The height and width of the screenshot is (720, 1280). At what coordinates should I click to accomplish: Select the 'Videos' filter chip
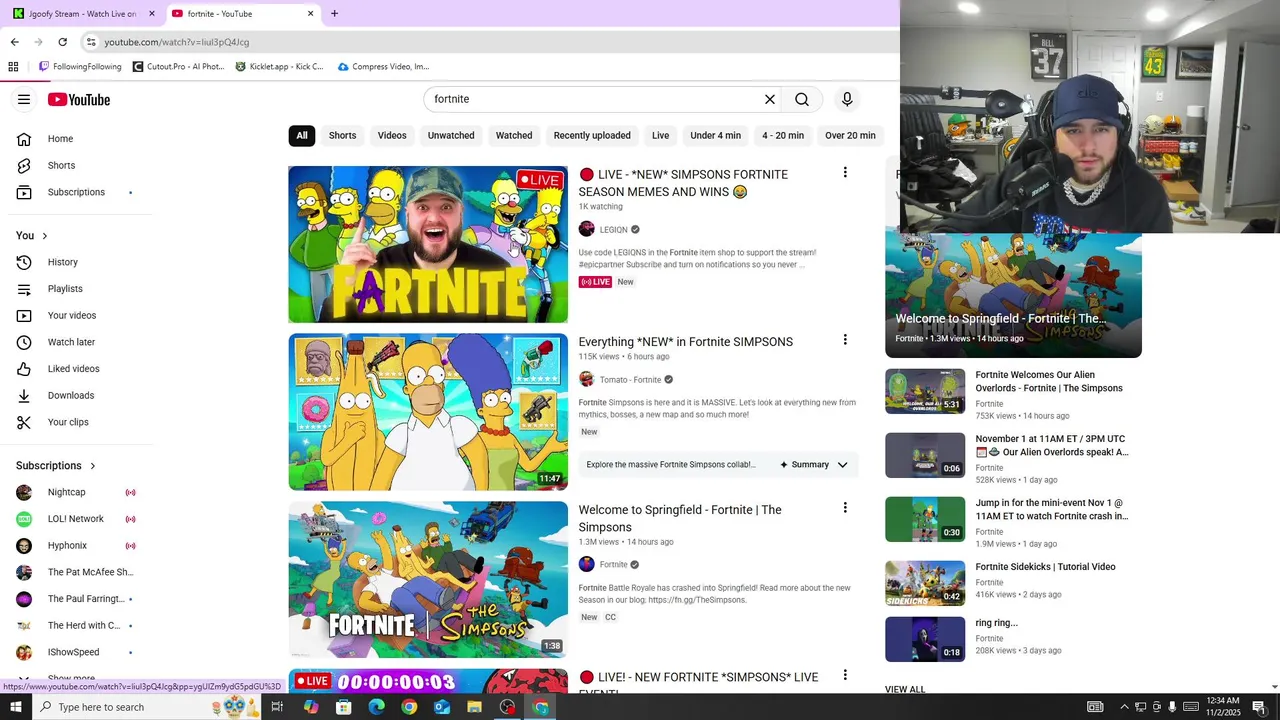click(x=392, y=135)
